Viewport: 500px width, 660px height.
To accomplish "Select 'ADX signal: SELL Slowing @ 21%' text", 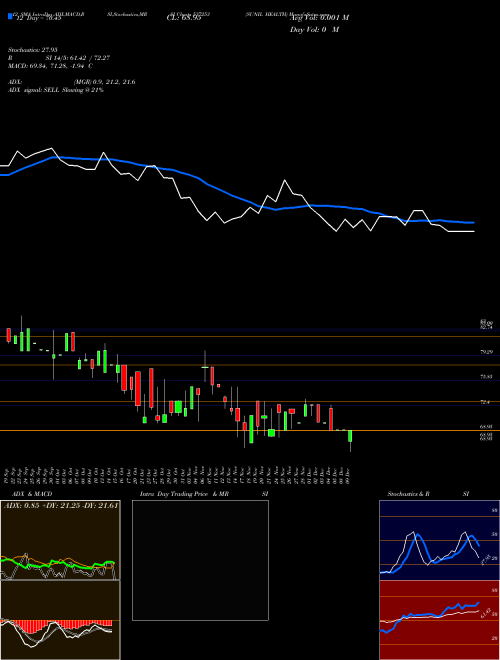I will [x=56, y=90].
